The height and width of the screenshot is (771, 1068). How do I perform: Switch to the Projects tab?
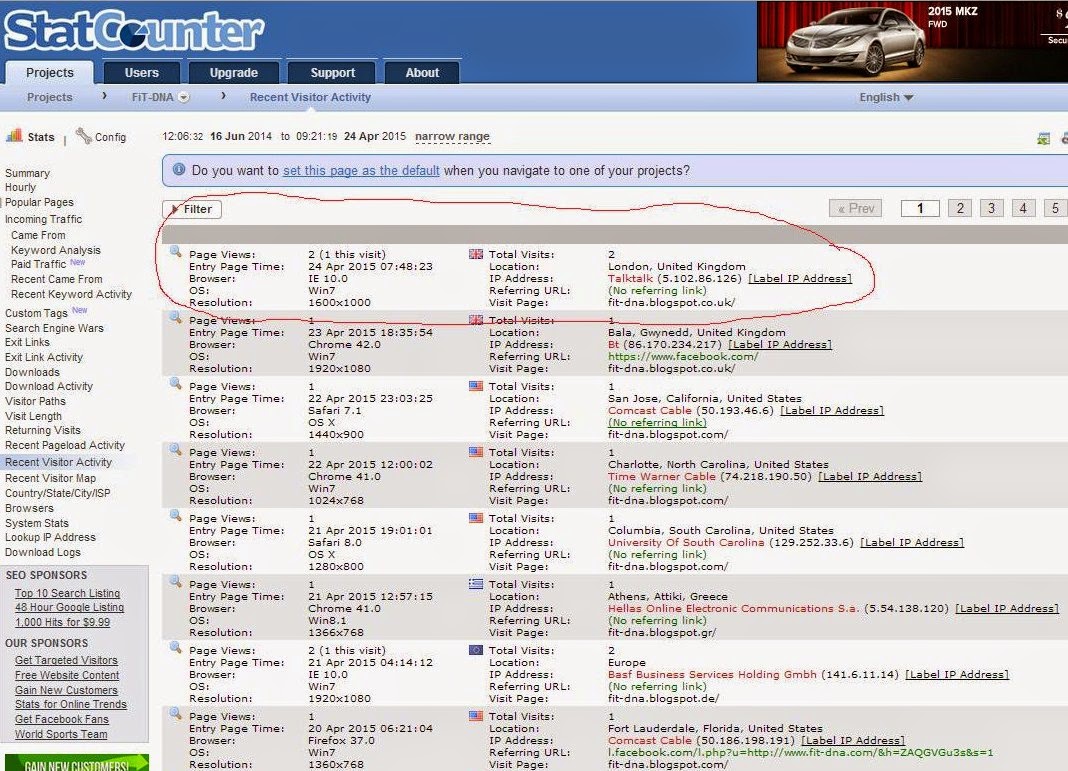pos(50,73)
